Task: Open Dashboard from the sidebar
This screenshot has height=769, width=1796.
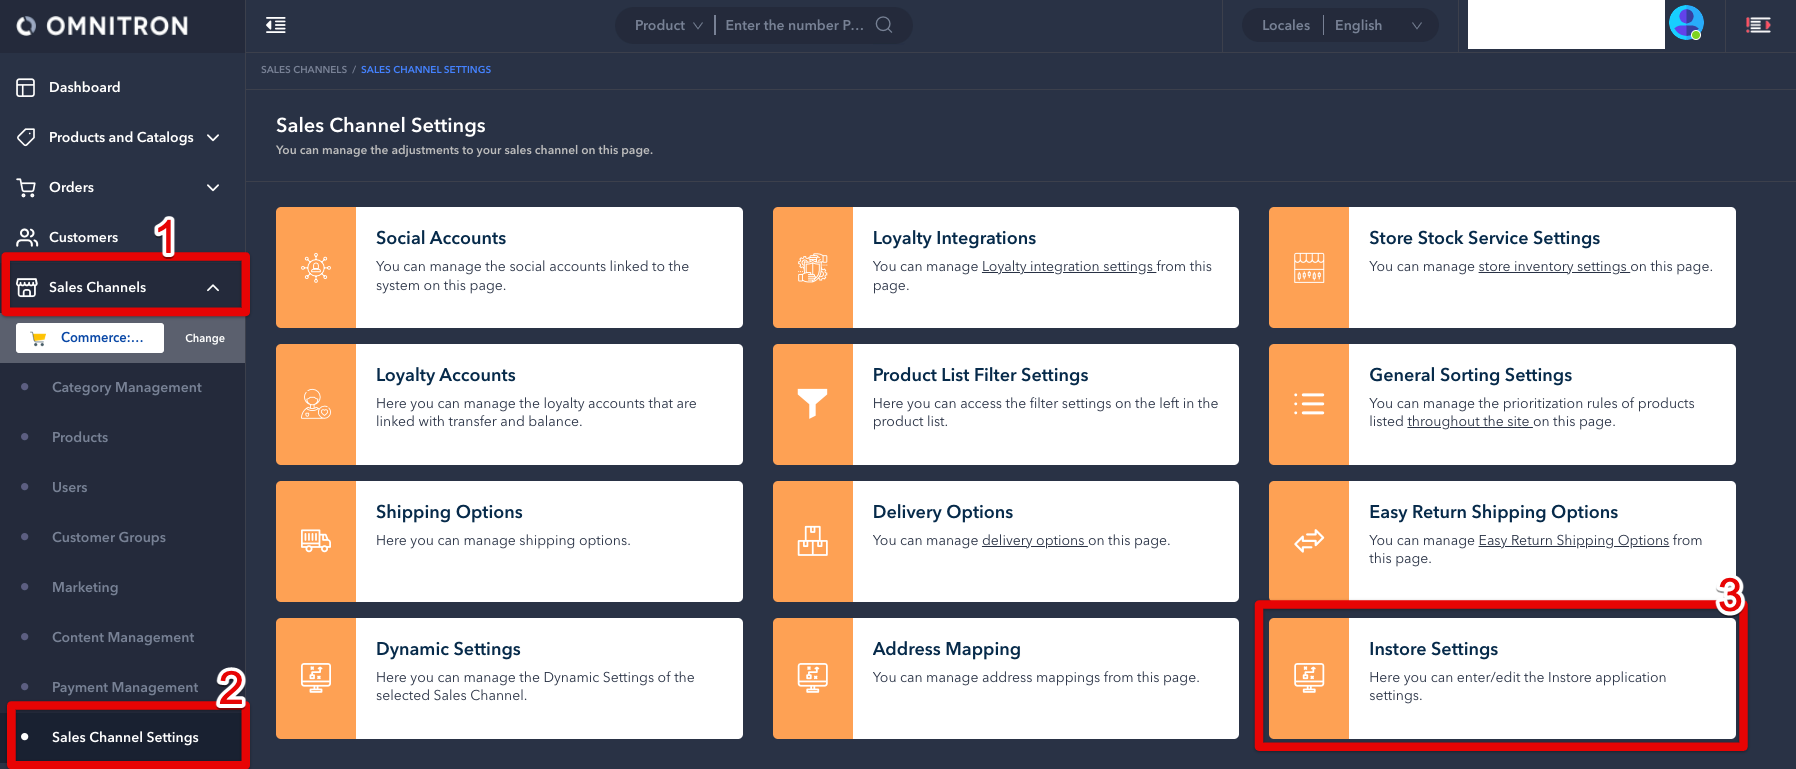Action: coord(84,87)
